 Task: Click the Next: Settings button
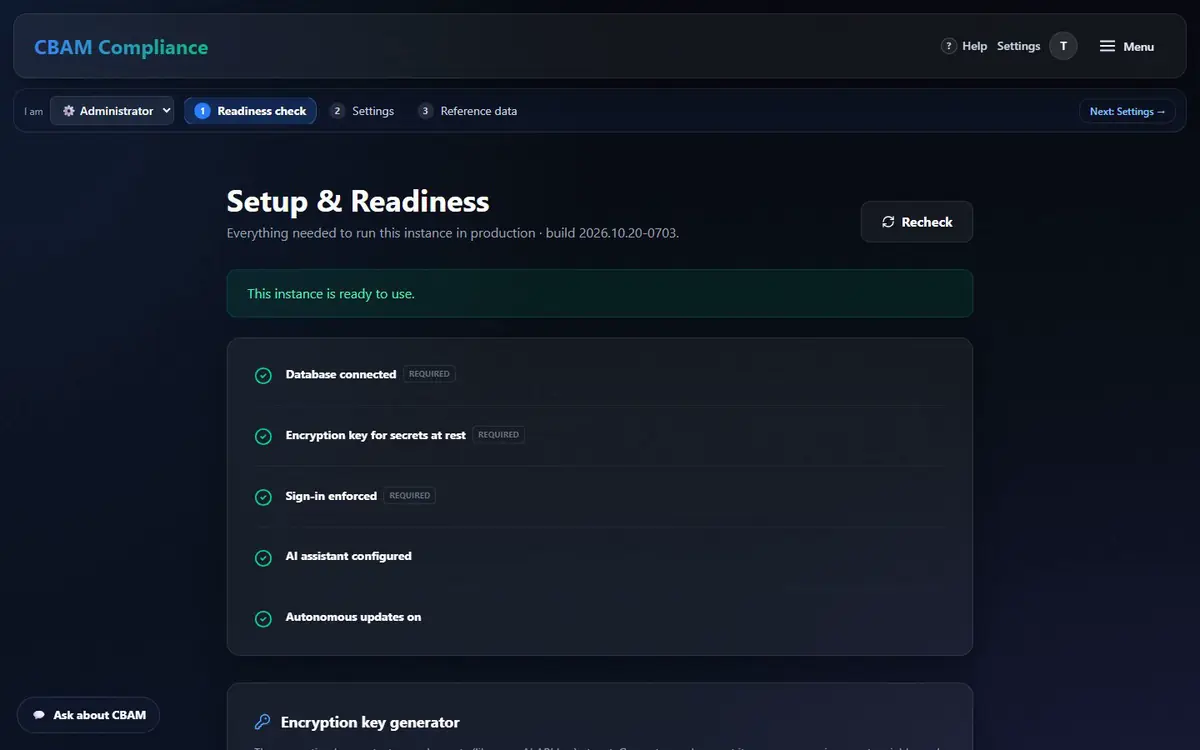pyautogui.click(x=1127, y=111)
